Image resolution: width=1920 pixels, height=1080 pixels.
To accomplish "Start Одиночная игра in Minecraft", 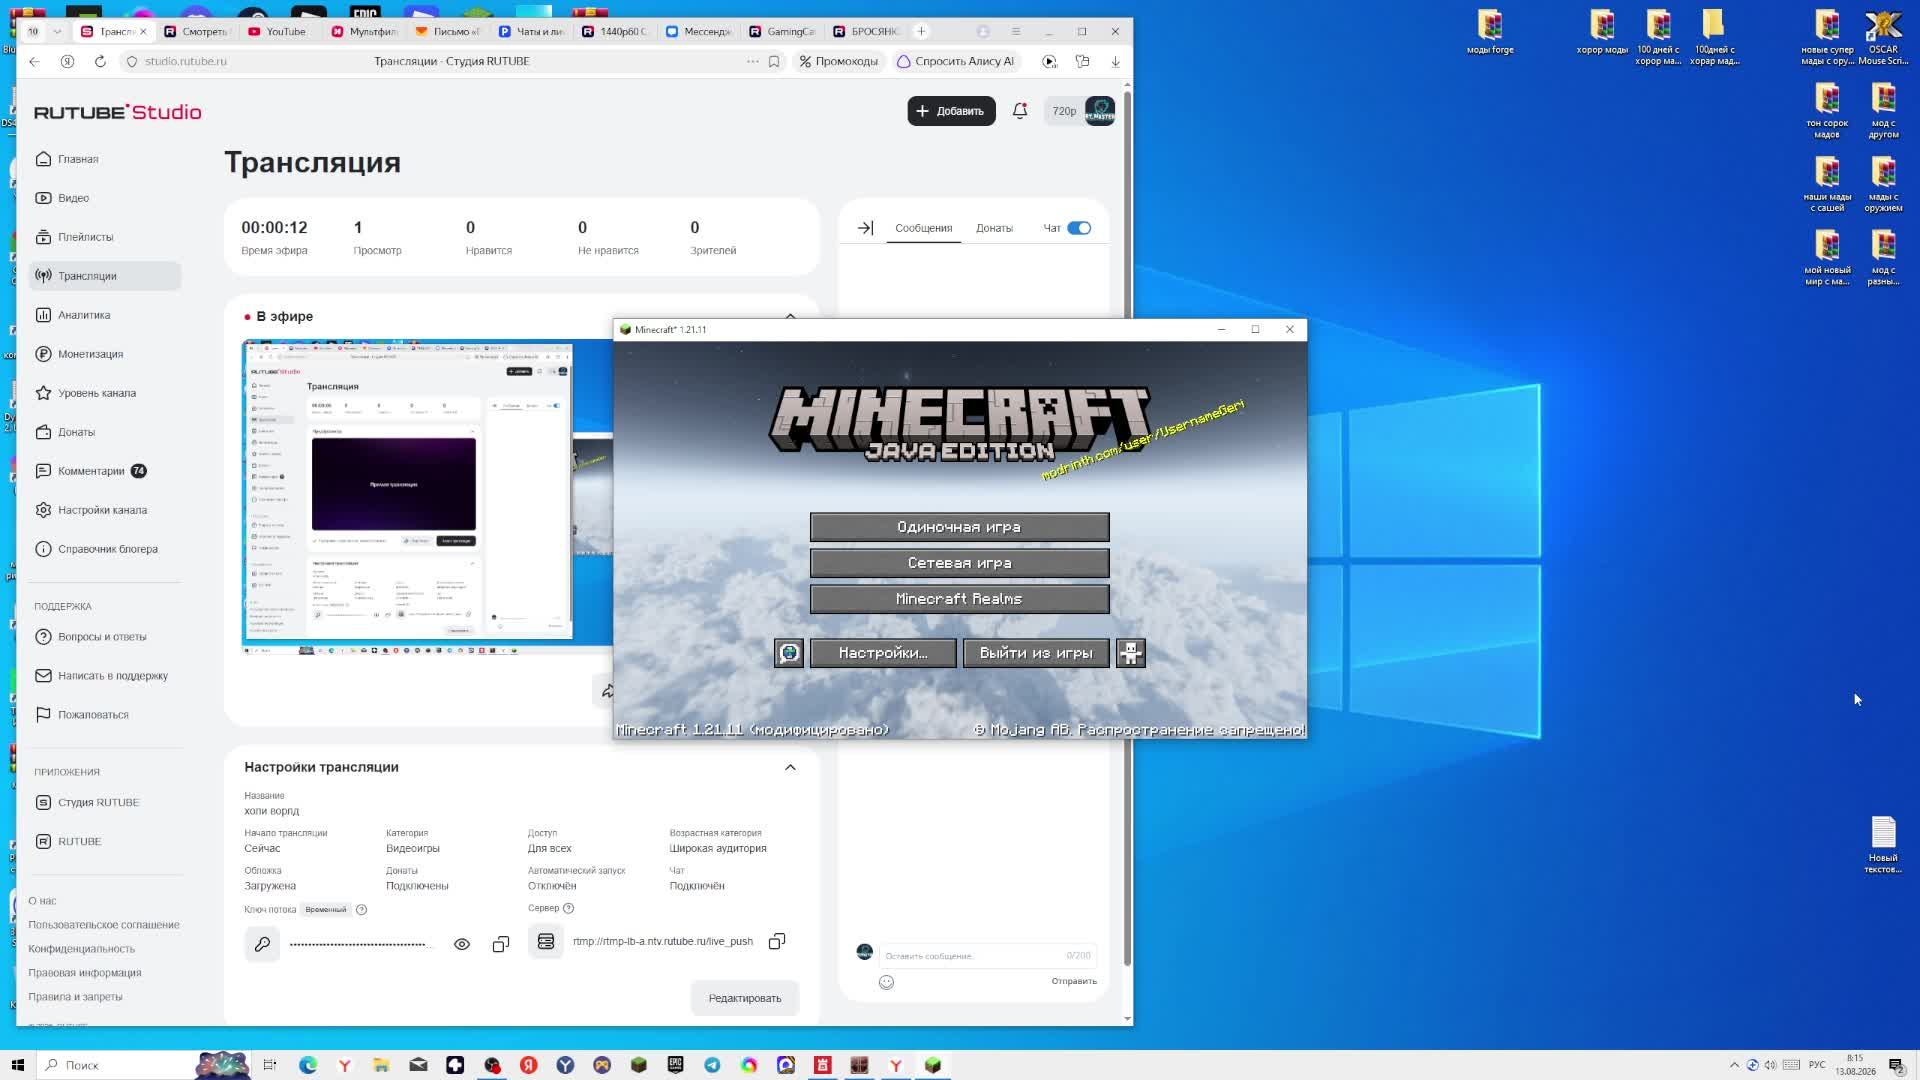I will pos(959,527).
